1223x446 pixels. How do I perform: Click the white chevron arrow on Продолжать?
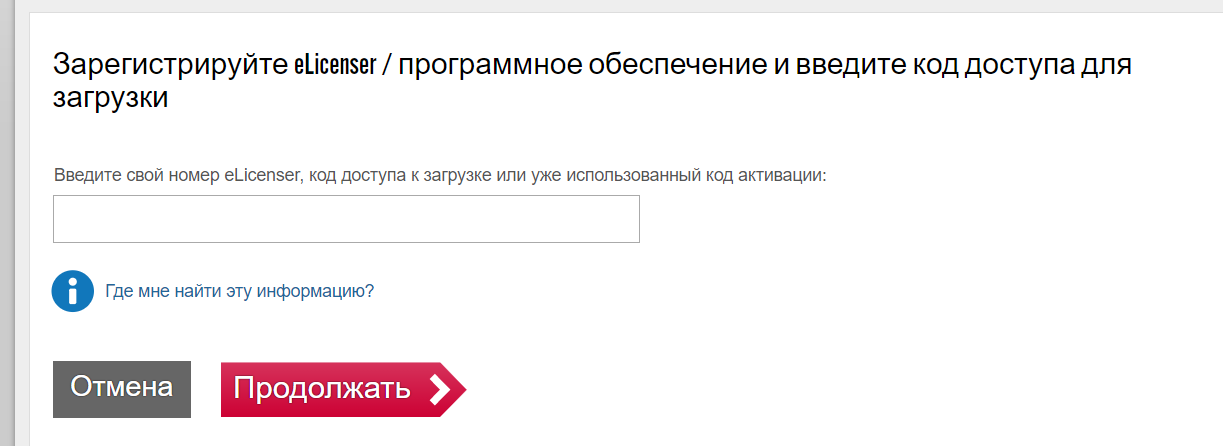pos(439,390)
